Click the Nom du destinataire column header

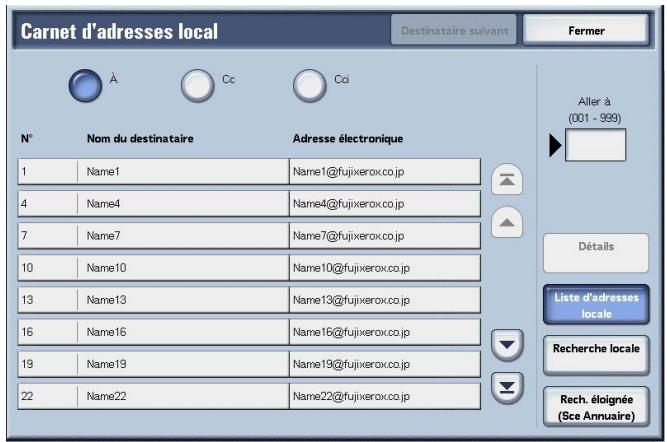(x=140, y=139)
